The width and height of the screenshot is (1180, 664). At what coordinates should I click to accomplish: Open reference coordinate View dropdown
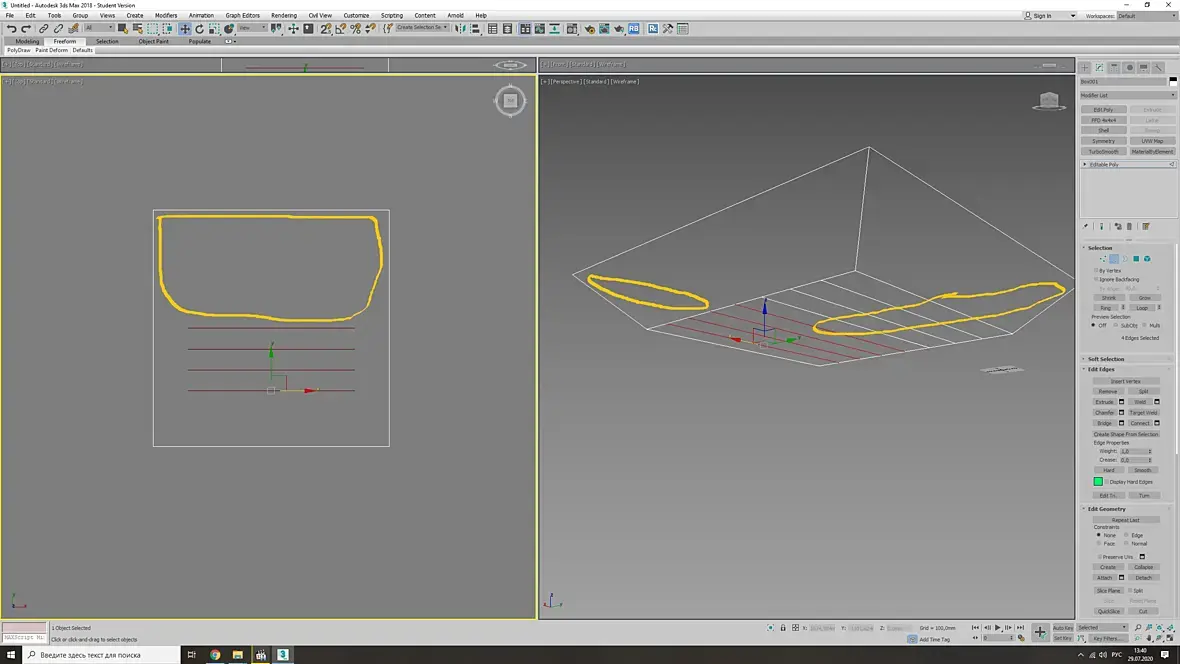click(x=252, y=28)
